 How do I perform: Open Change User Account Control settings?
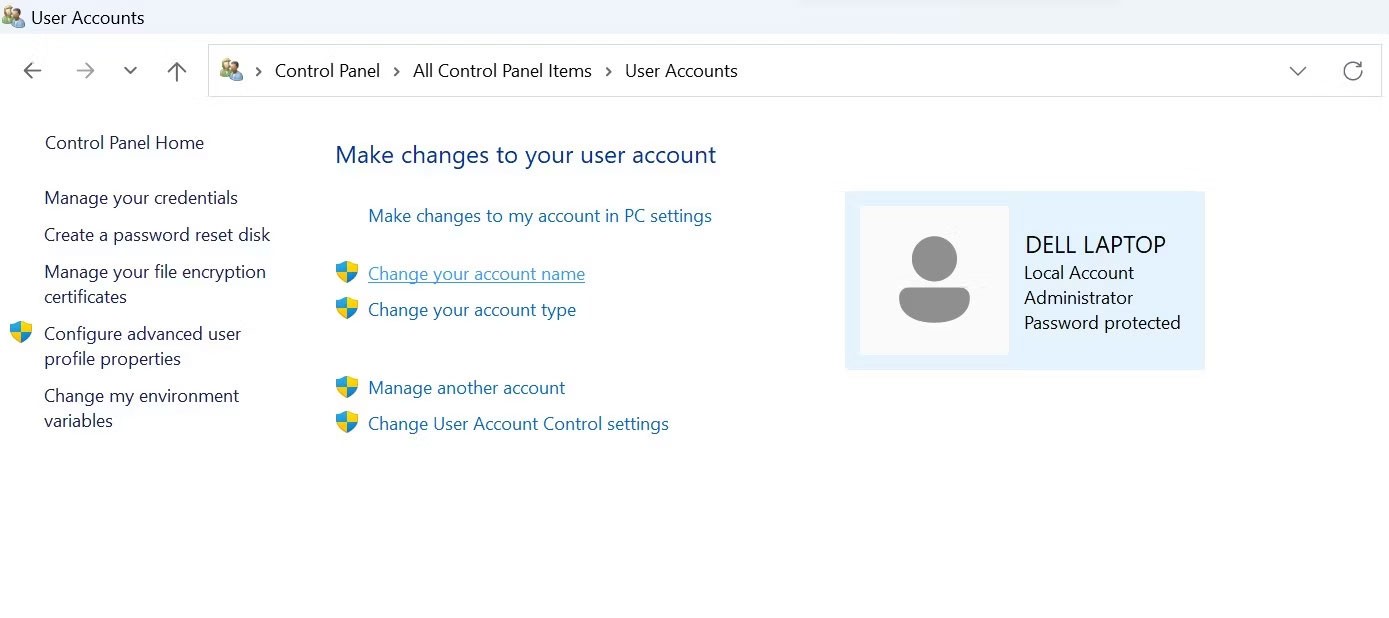(x=518, y=424)
